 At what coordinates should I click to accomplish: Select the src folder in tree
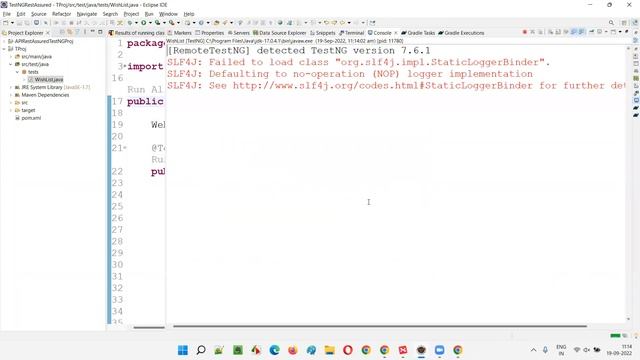[24, 102]
